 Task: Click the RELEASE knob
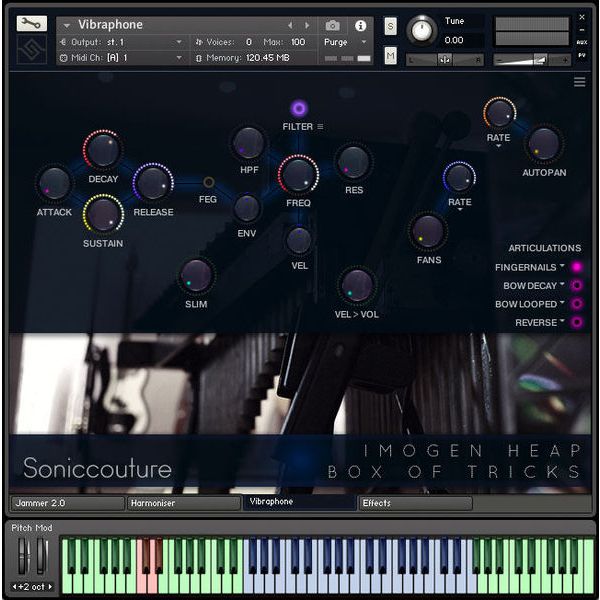tap(153, 183)
